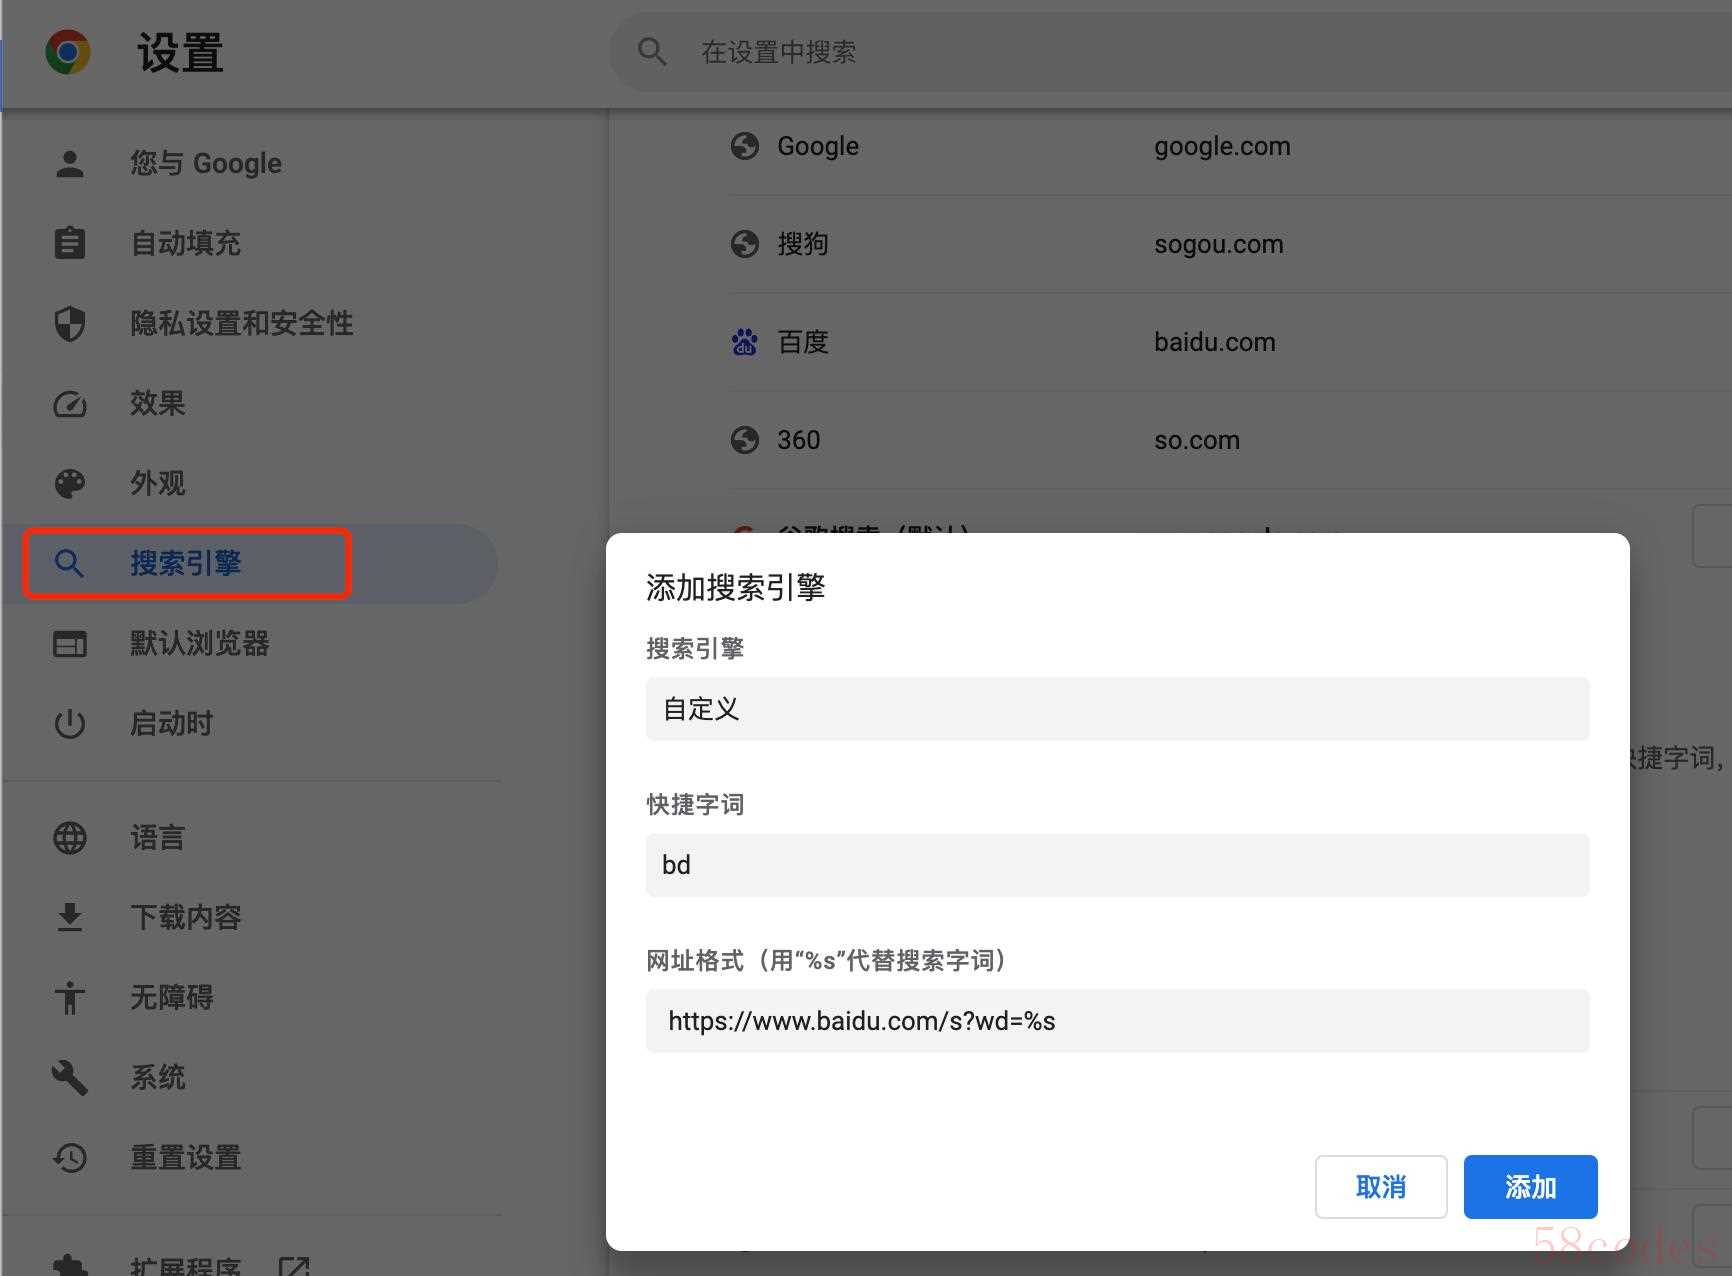1732x1276 pixels.
Task: Open 下载内容 downloads section
Action: point(186,917)
